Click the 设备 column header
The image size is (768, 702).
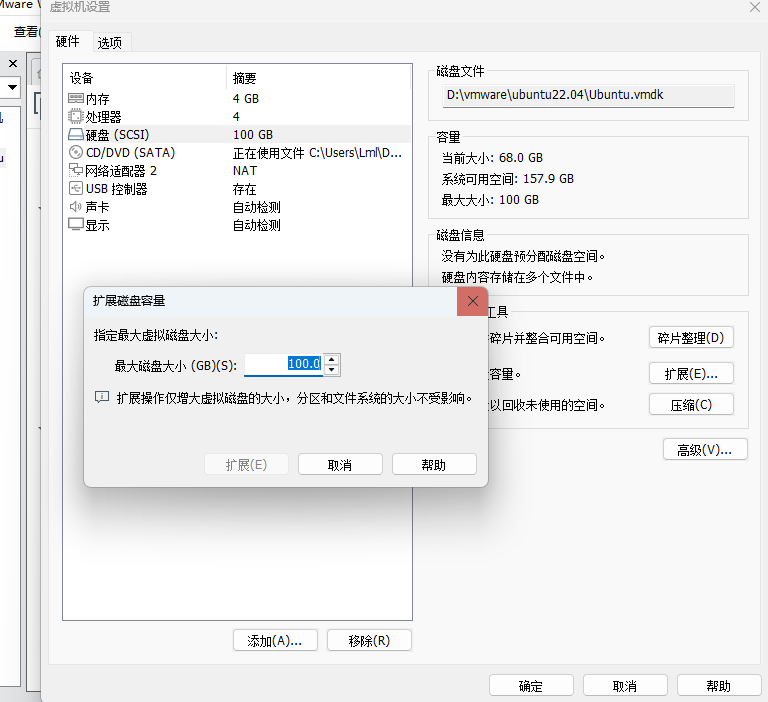pos(81,78)
